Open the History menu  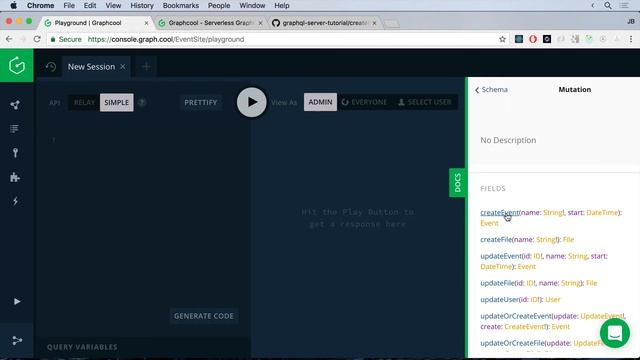tap(142, 5)
